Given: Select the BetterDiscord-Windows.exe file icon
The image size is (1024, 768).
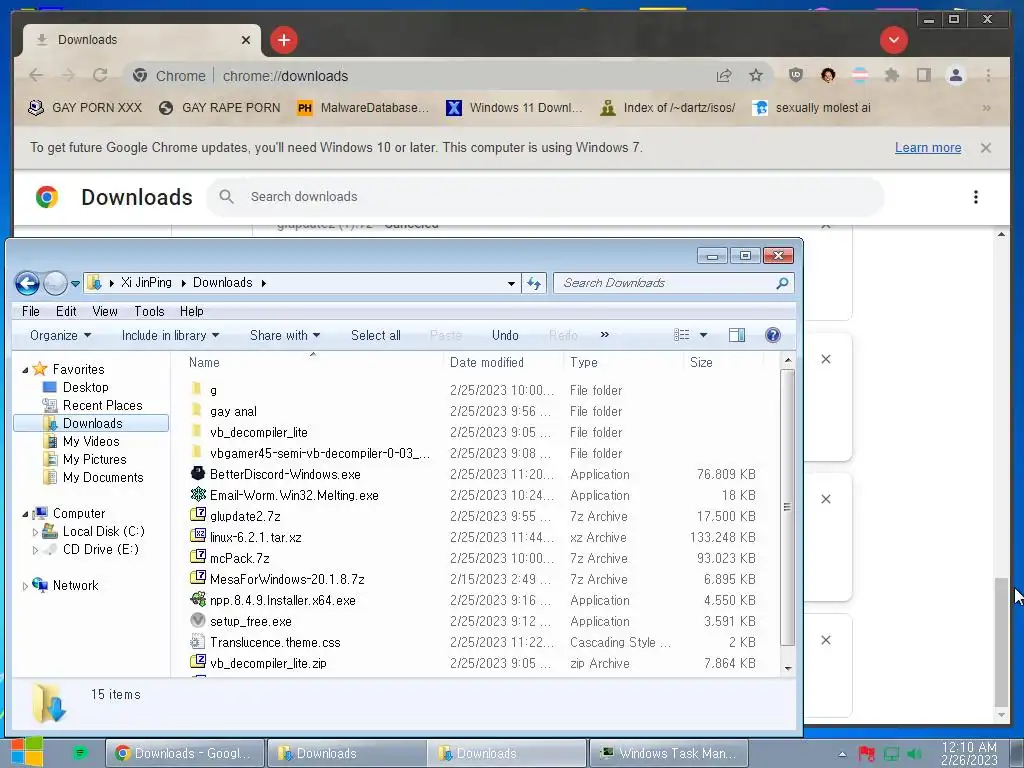Looking at the screenshot, I should (x=197, y=473).
